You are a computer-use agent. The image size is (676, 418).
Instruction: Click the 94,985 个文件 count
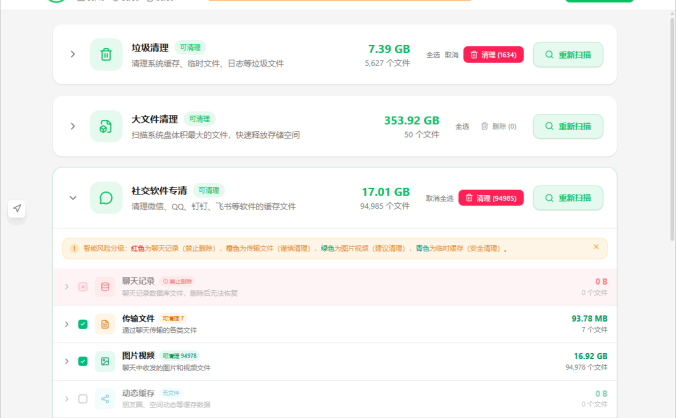coord(385,206)
